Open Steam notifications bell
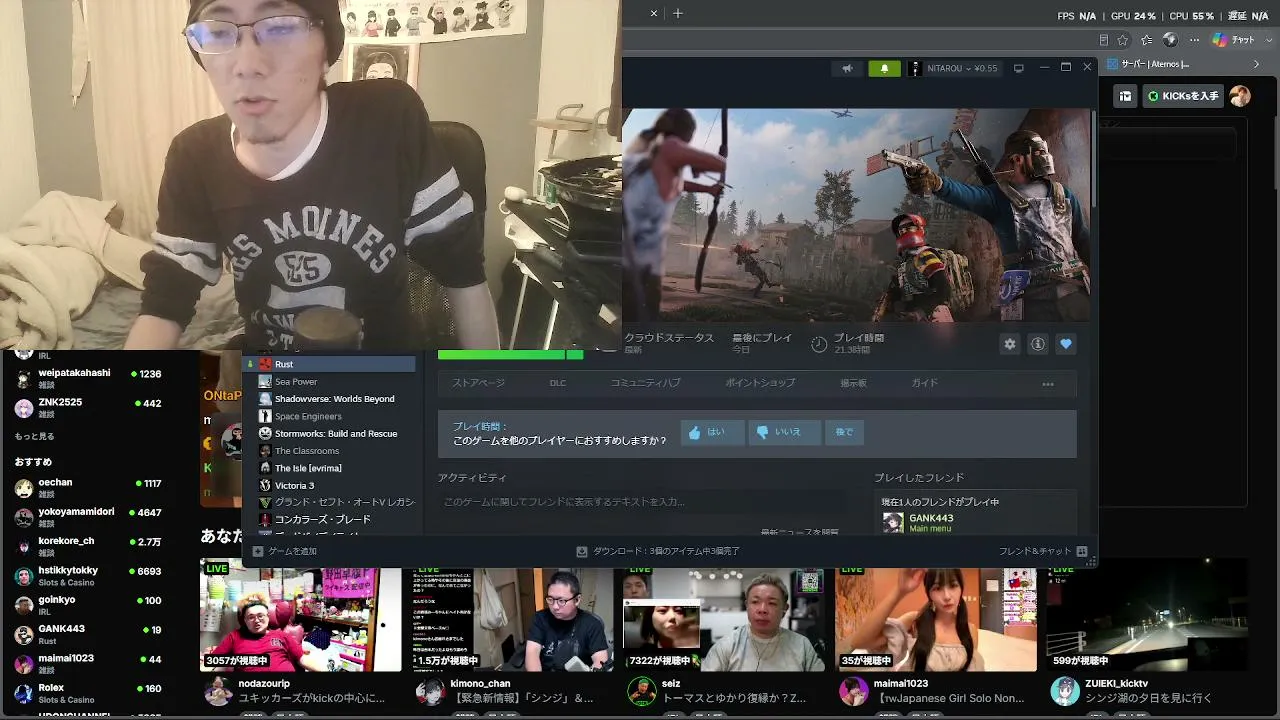Image resolution: width=1280 pixels, height=720 pixels. coord(884,68)
